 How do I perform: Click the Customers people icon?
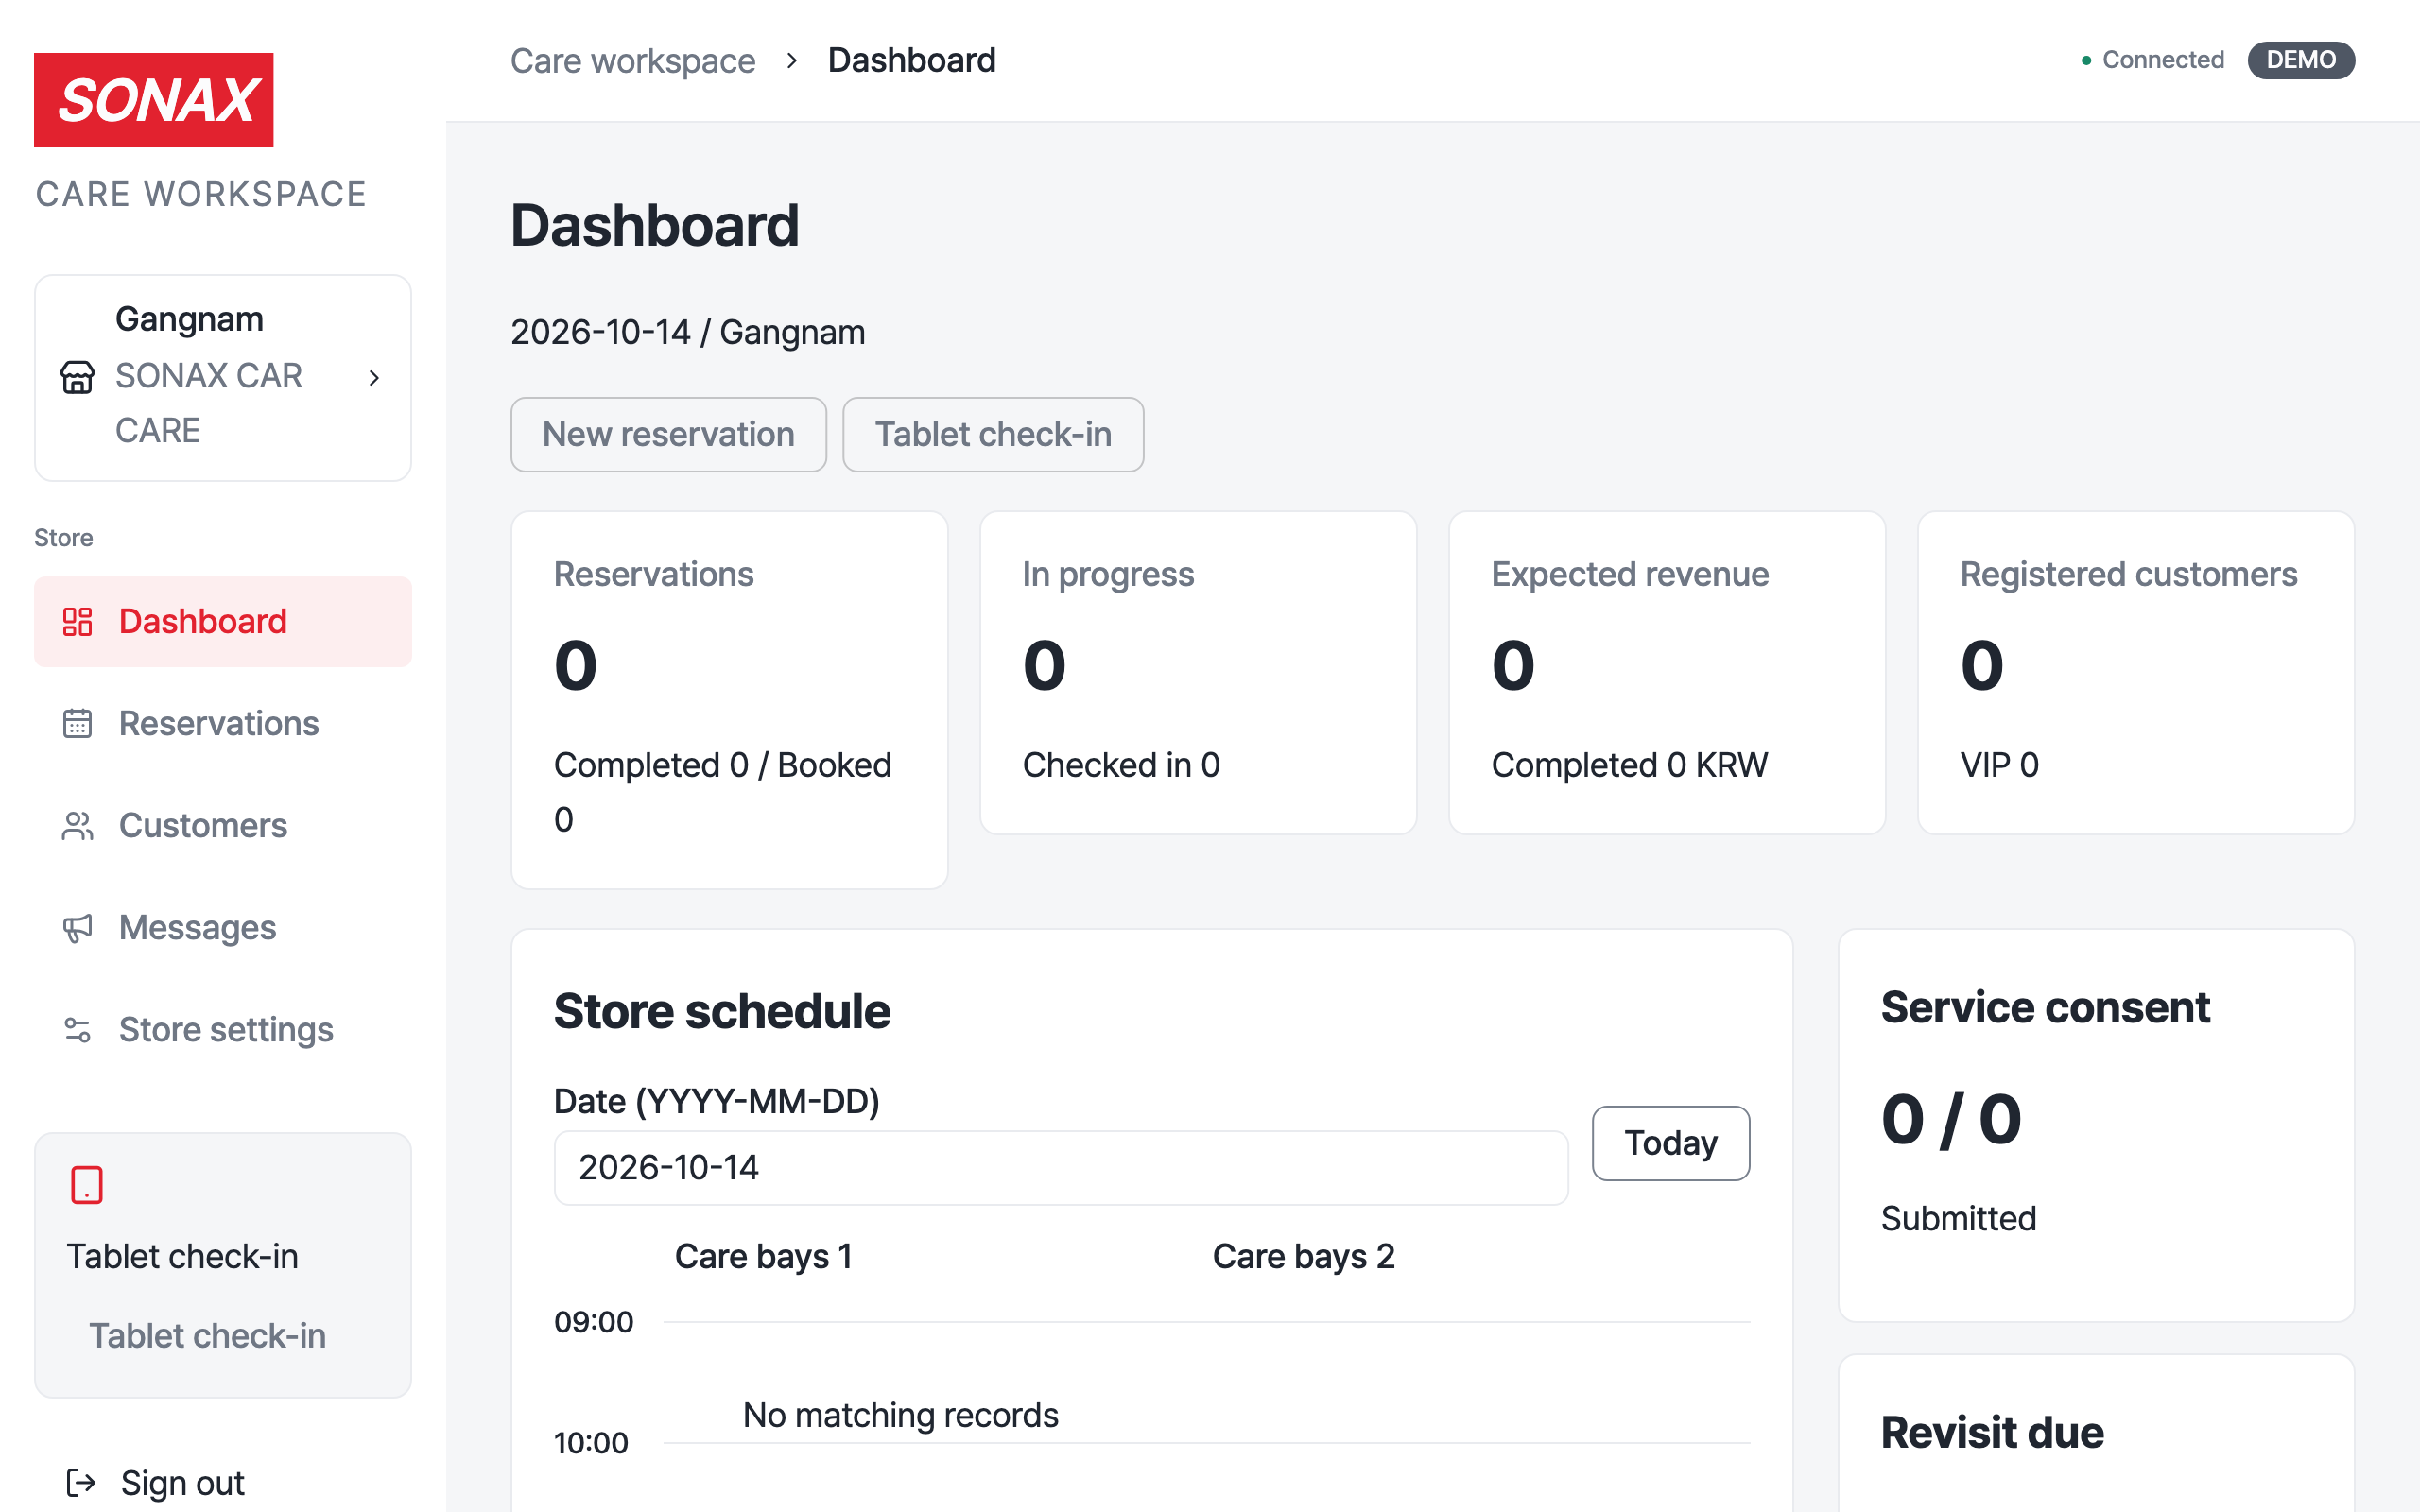(77, 825)
